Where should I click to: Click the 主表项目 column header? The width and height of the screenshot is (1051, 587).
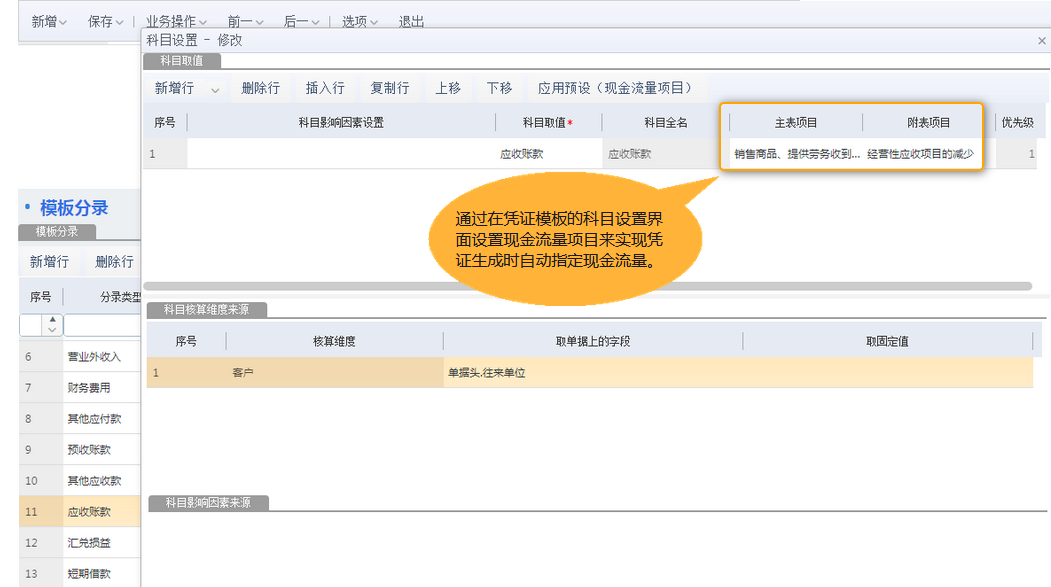pos(796,123)
